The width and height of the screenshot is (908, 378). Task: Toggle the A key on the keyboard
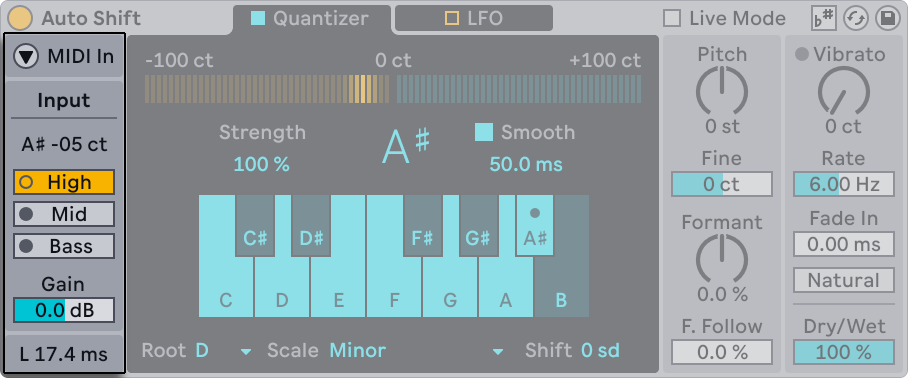(x=506, y=287)
